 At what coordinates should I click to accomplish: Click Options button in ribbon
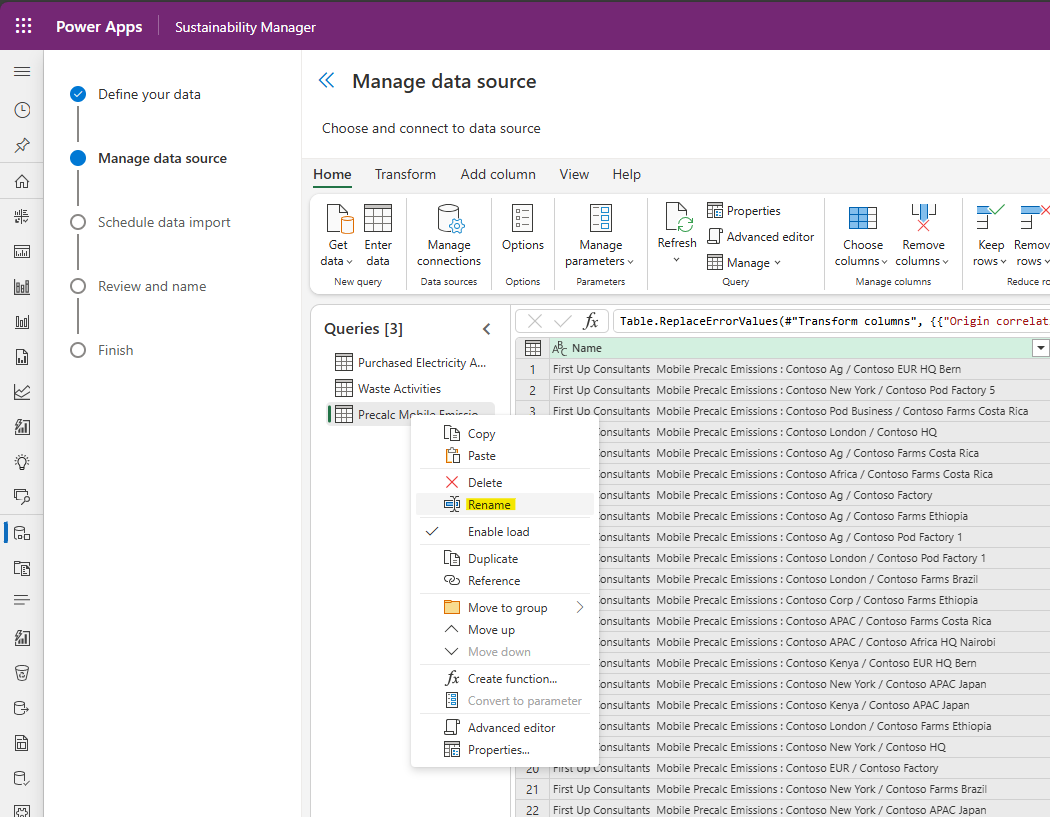pyautogui.click(x=522, y=228)
